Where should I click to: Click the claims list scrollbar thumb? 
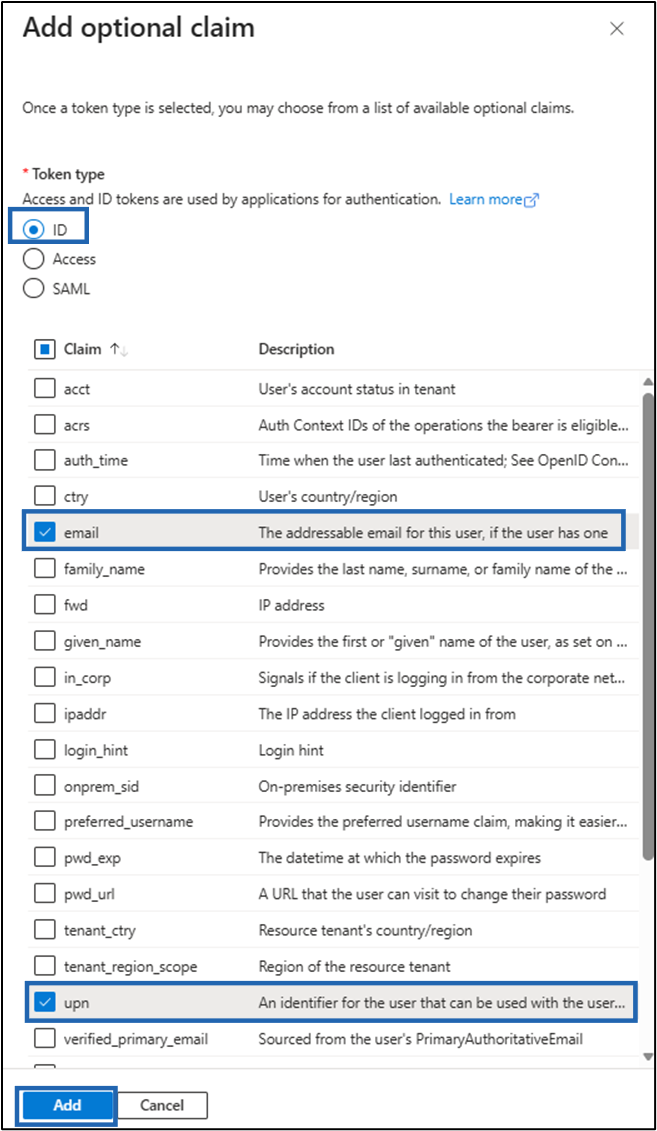(x=648, y=626)
